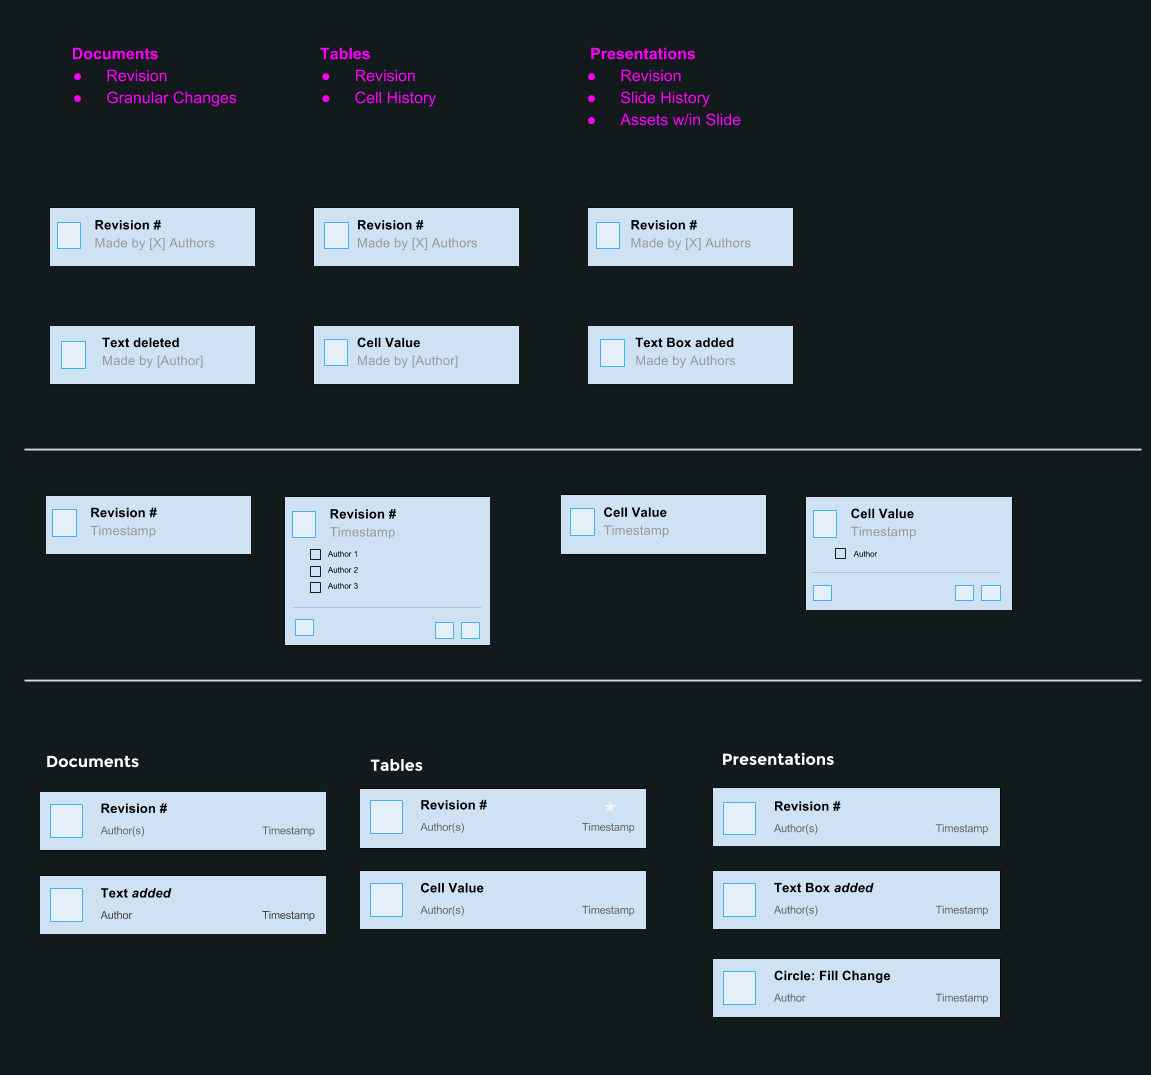Click the magenta Tables heading
The width and height of the screenshot is (1151, 1075).
(x=345, y=54)
